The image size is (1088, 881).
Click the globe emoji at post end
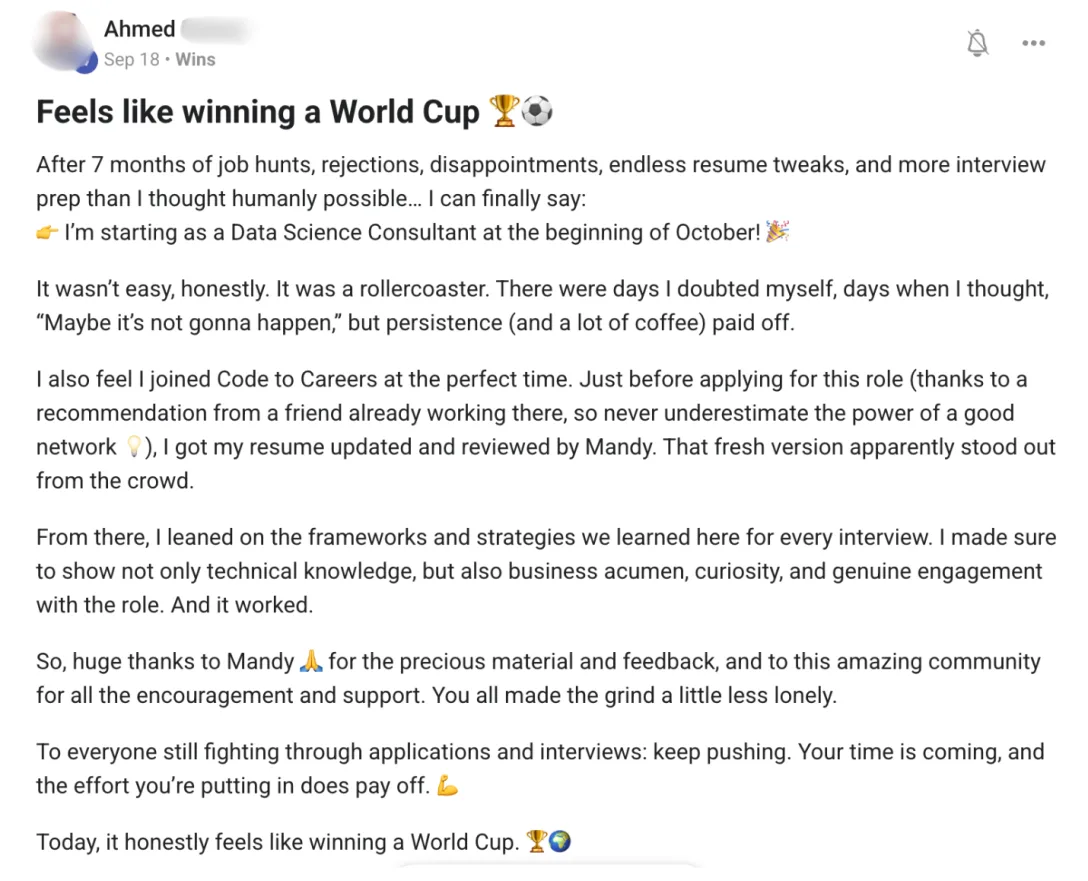click(560, 841)
